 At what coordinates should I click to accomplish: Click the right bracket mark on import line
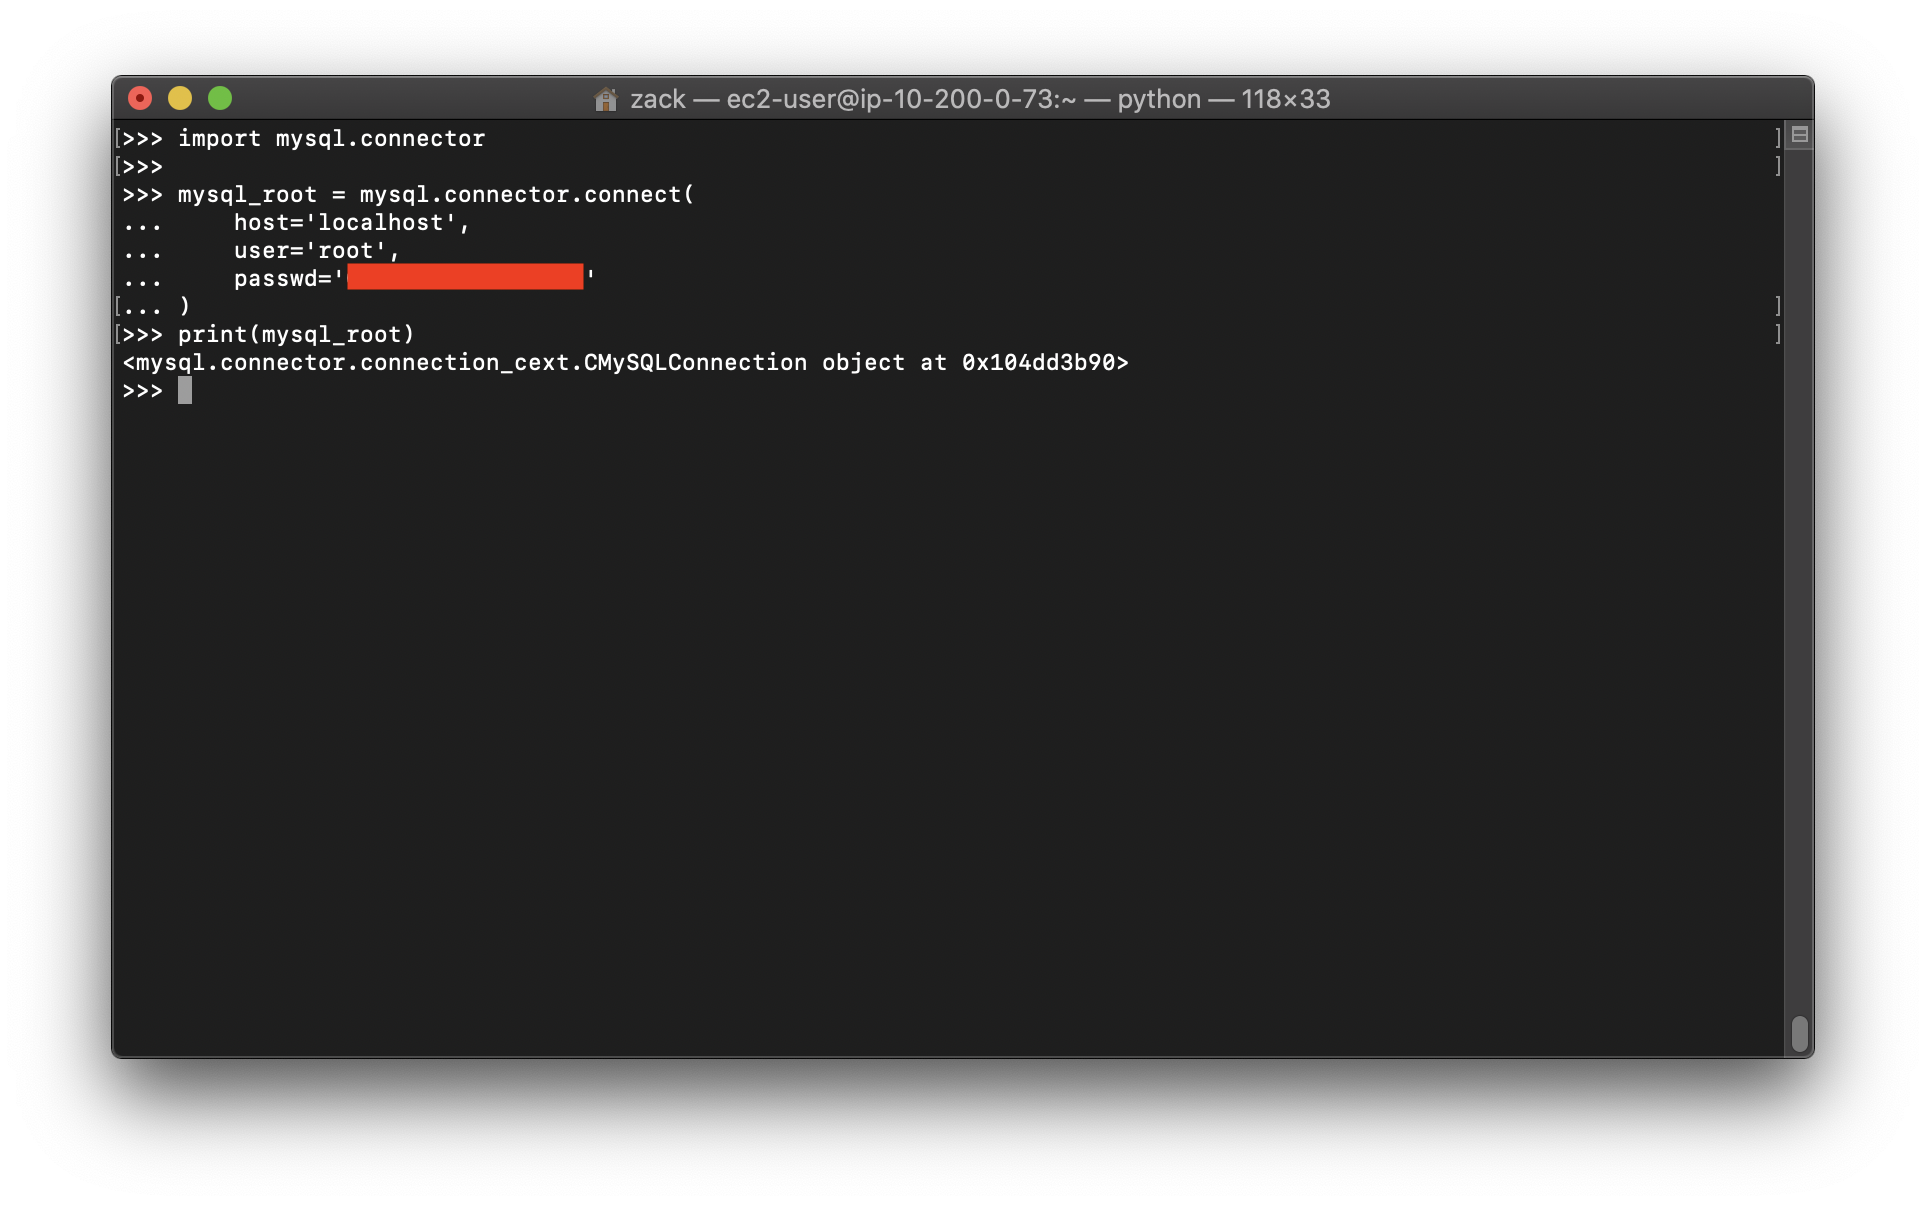(1777, 138)
